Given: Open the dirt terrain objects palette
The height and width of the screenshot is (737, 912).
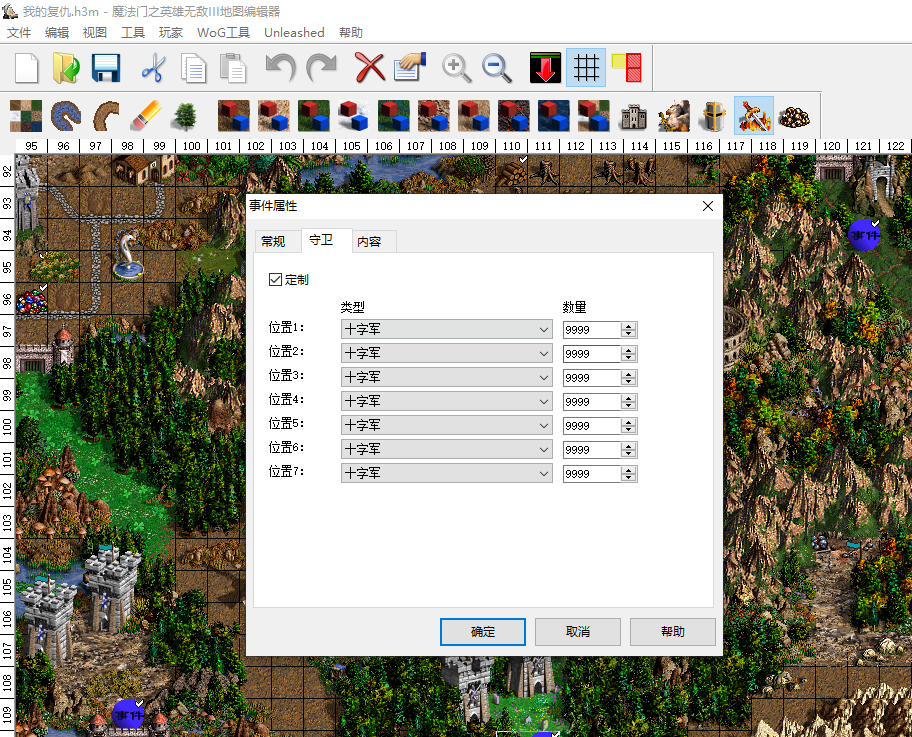Looking at the screenshot, I should [x=234, y=116].
